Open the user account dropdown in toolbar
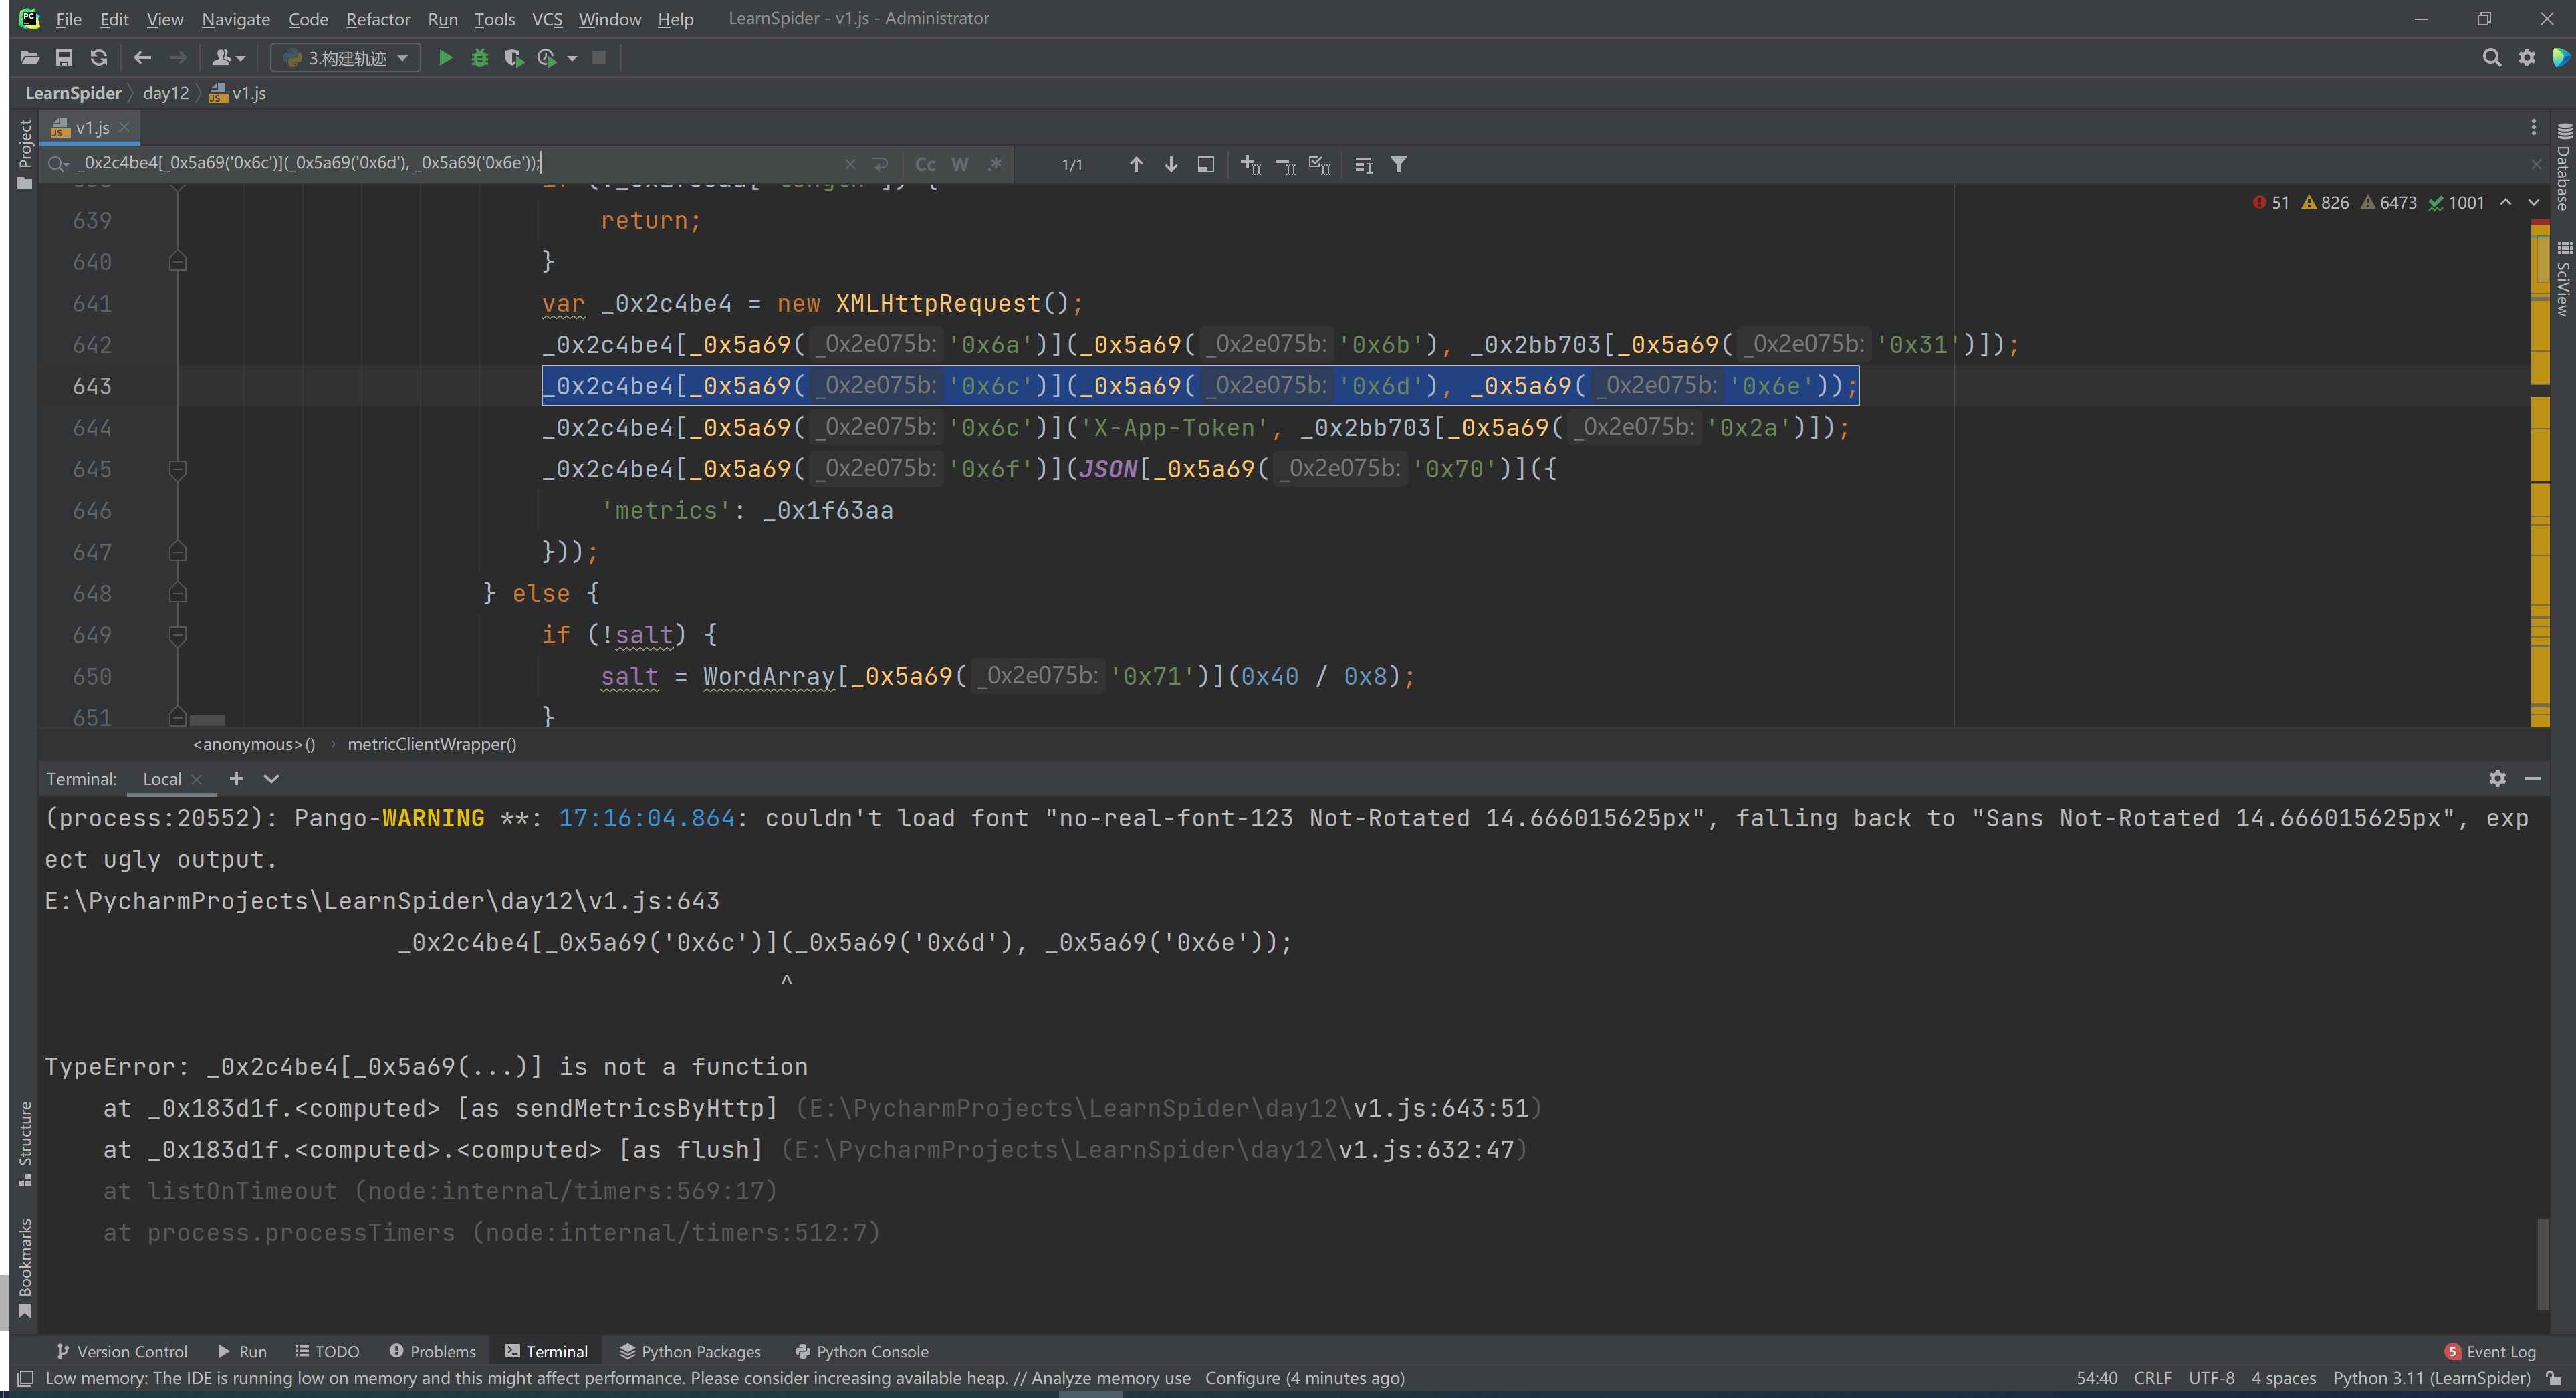The height and width of the screenshot is (1398, 2576). [228, 58]
